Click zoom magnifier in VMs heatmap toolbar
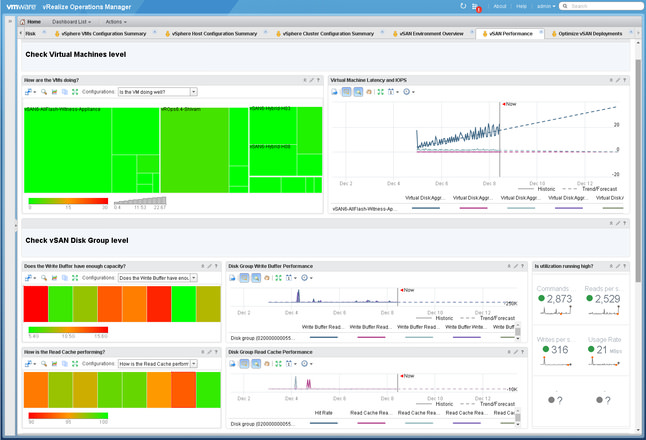Viewport: 646px width, 440px height. tap(44, 91)
